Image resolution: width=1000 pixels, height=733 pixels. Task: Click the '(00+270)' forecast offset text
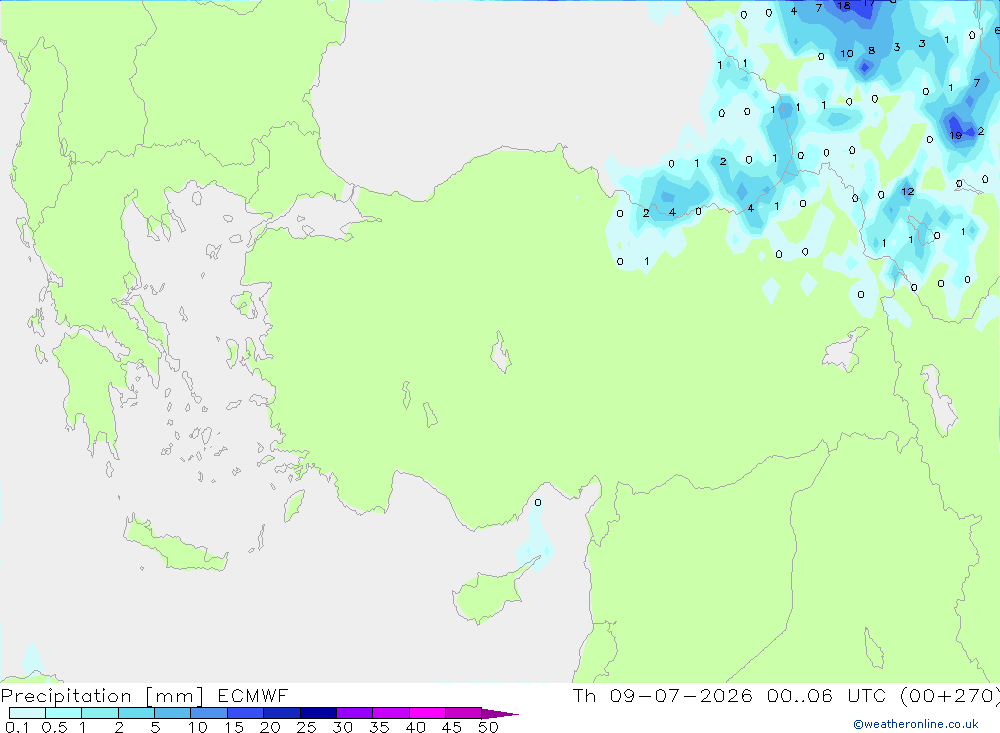(x=950, y=695)
